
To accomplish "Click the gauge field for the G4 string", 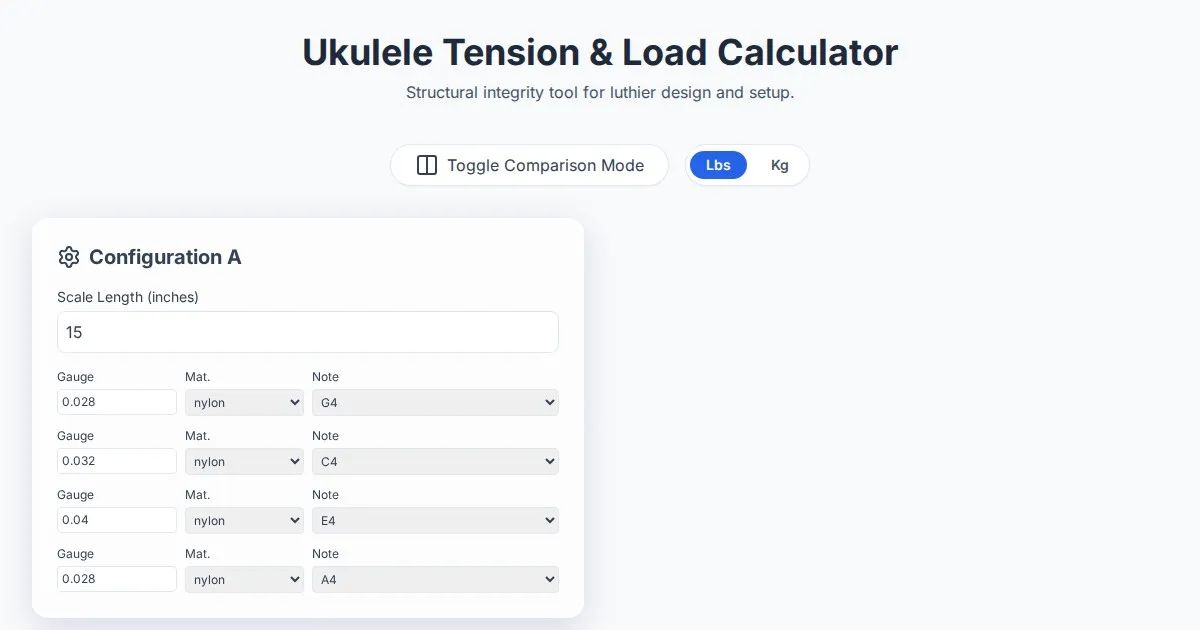I will point(117,402).
